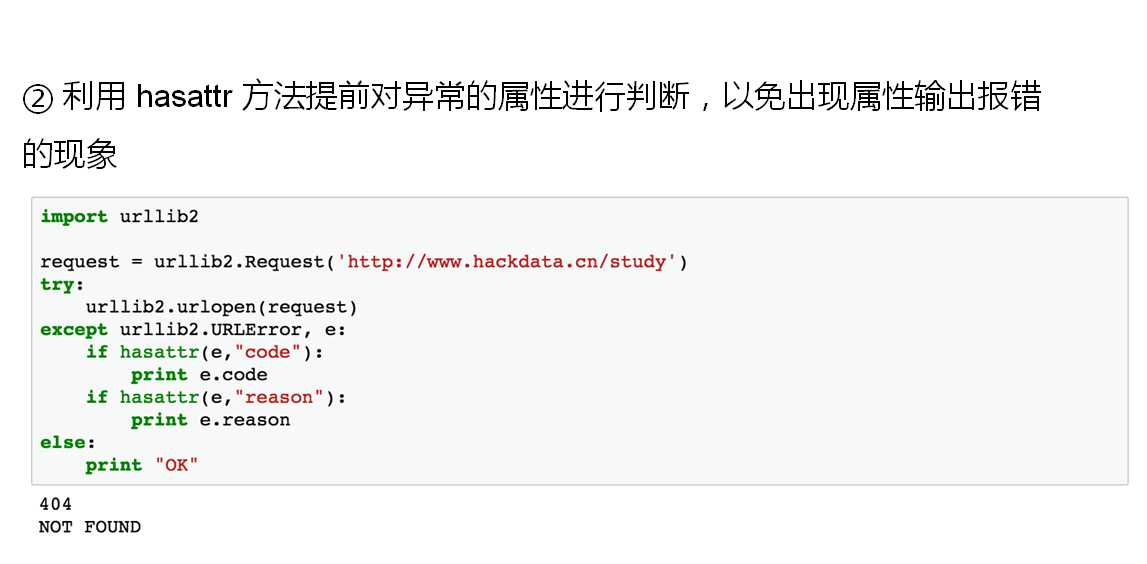
Task: Click the 404 output line
Action: (56, 504)
